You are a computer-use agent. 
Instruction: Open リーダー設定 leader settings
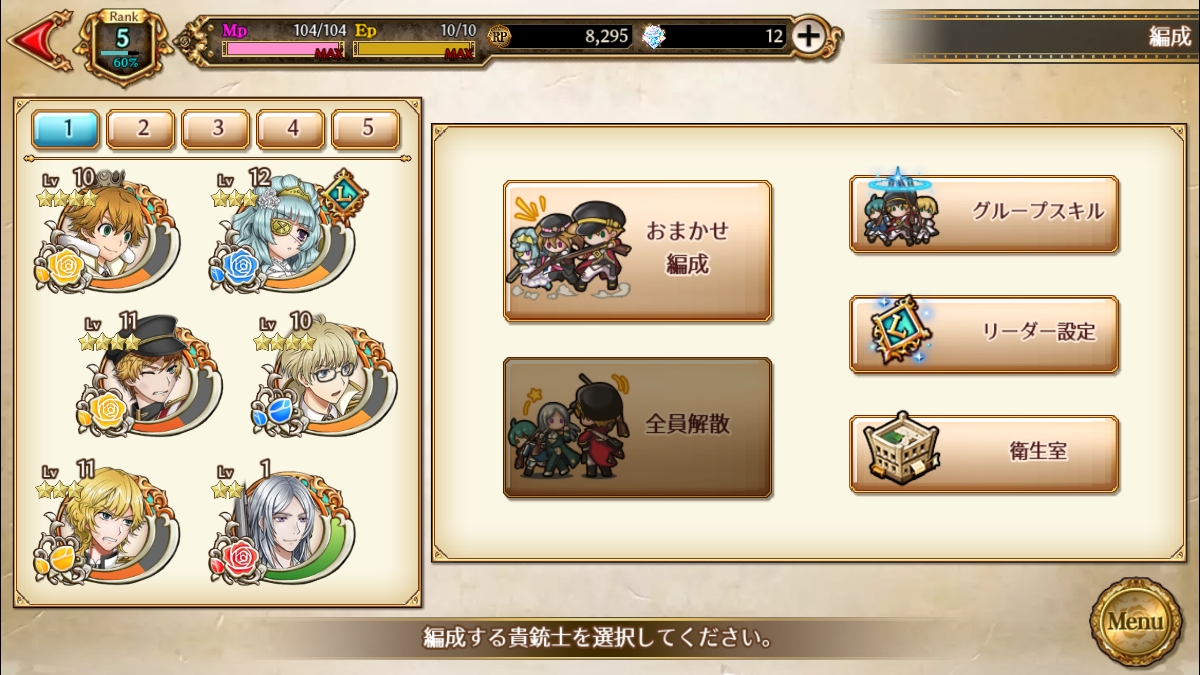coord(984,333)
